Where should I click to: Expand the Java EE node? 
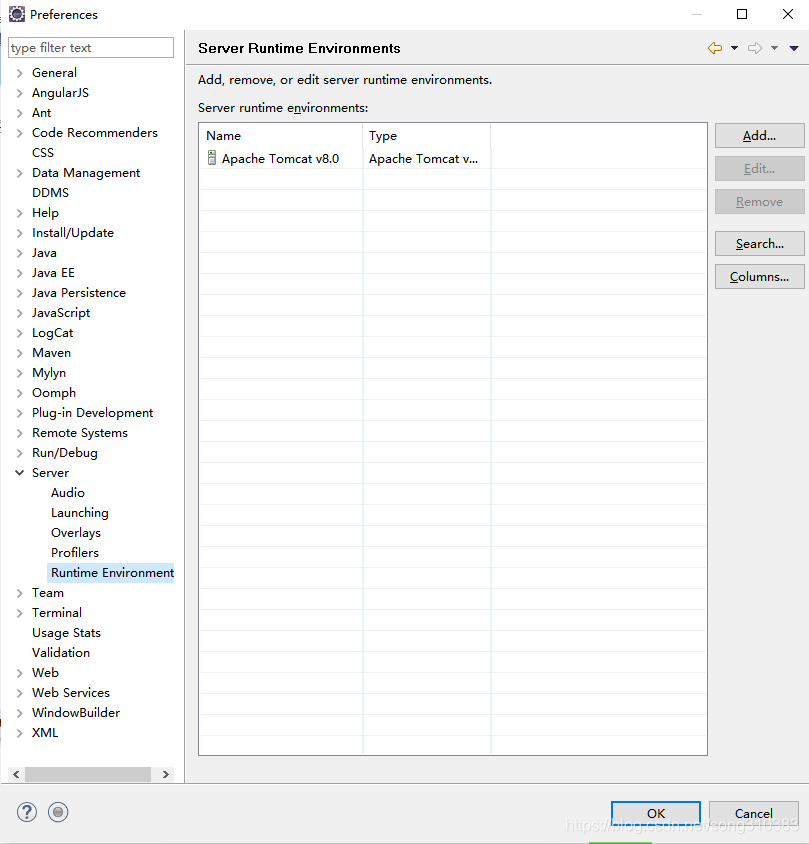point(19,273)
